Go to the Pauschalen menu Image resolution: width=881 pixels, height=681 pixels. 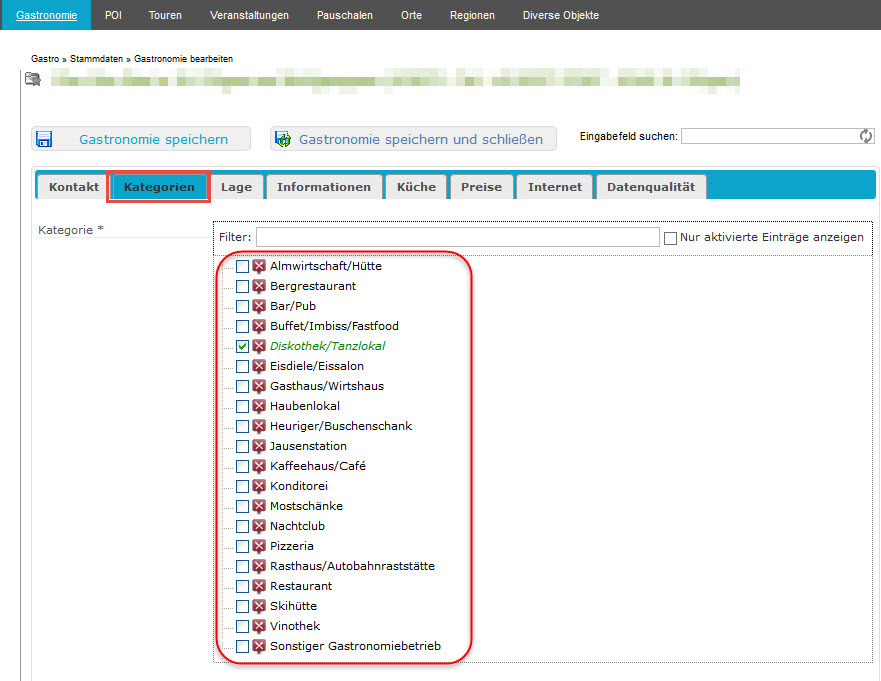coord(344,15)
